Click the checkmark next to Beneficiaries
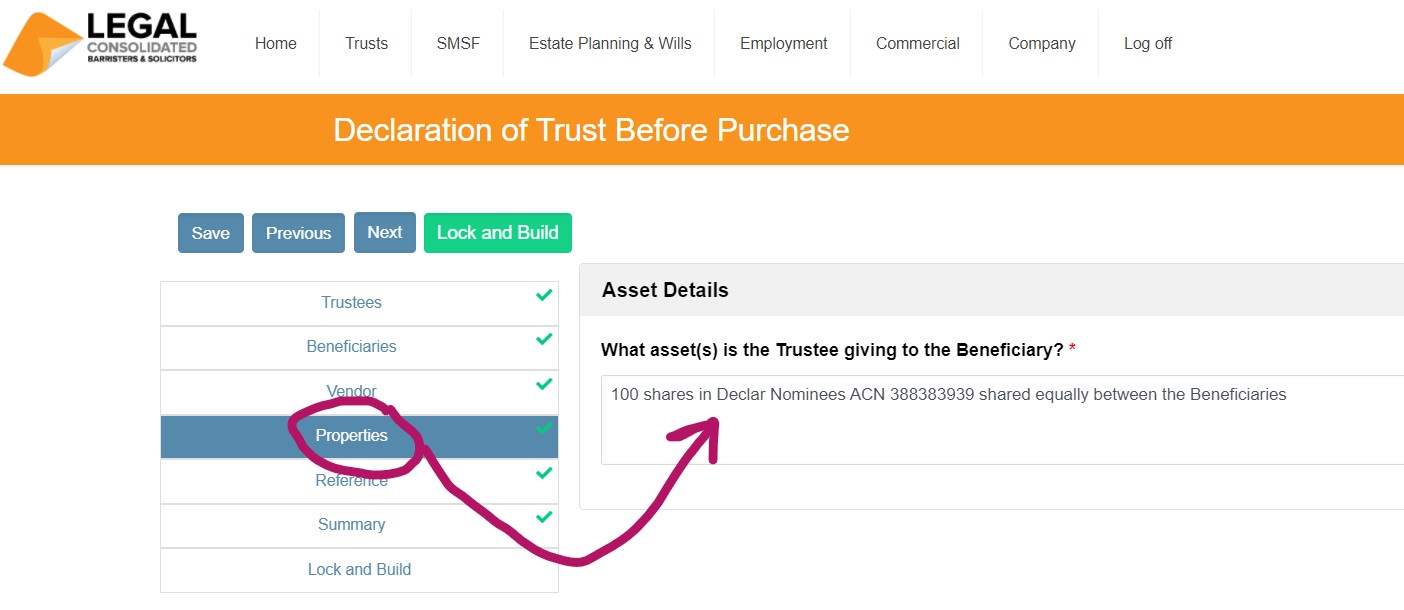Image resolution: width=1404 pixels, height=610 pixels. tap(544, 339)
